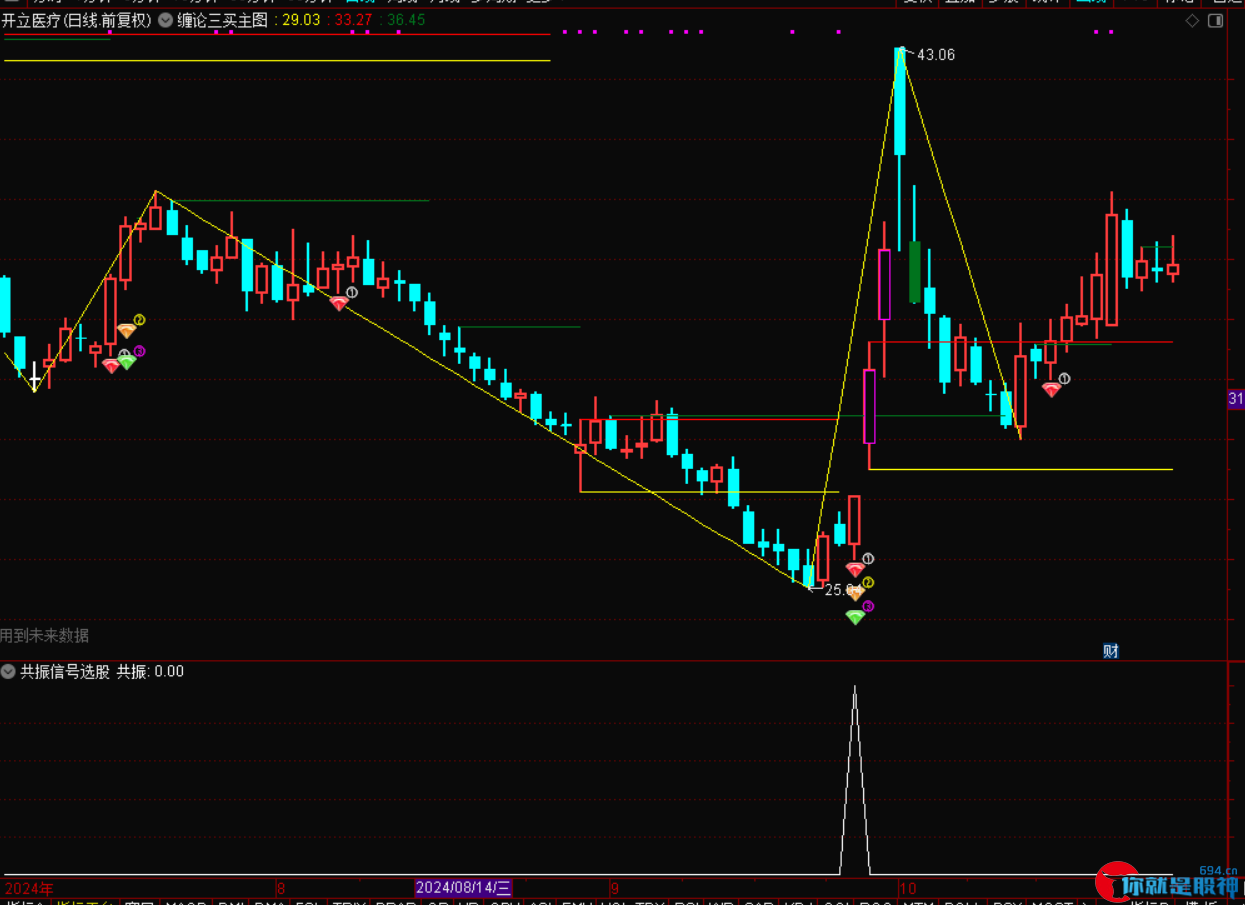The image size is (1245, 905).
Task: Click circled number 1 marker in October
Action: 1065,378
